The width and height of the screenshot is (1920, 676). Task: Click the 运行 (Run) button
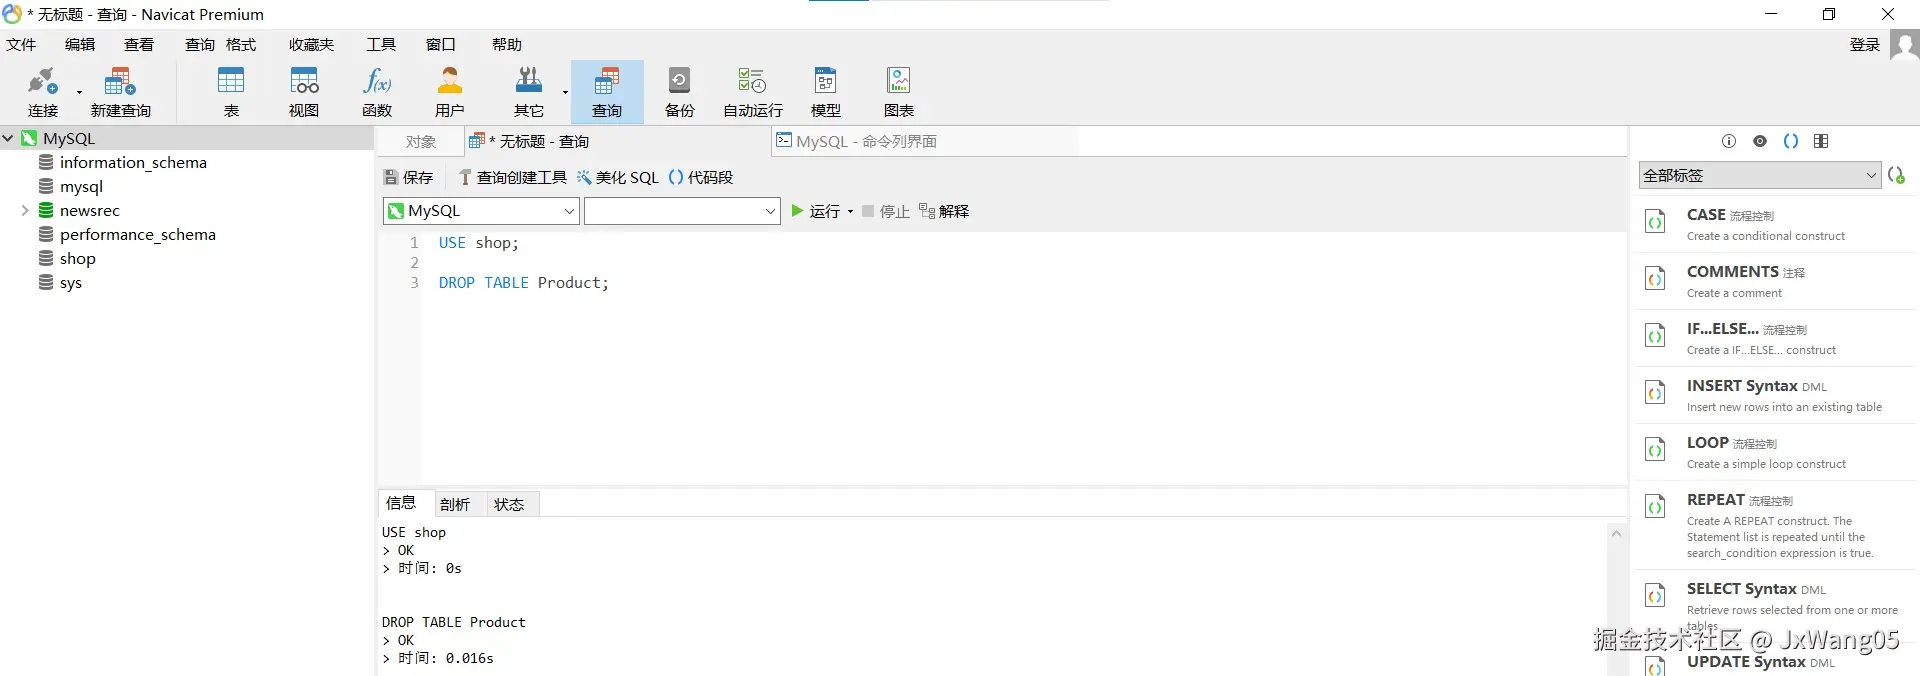click(816, 211)
